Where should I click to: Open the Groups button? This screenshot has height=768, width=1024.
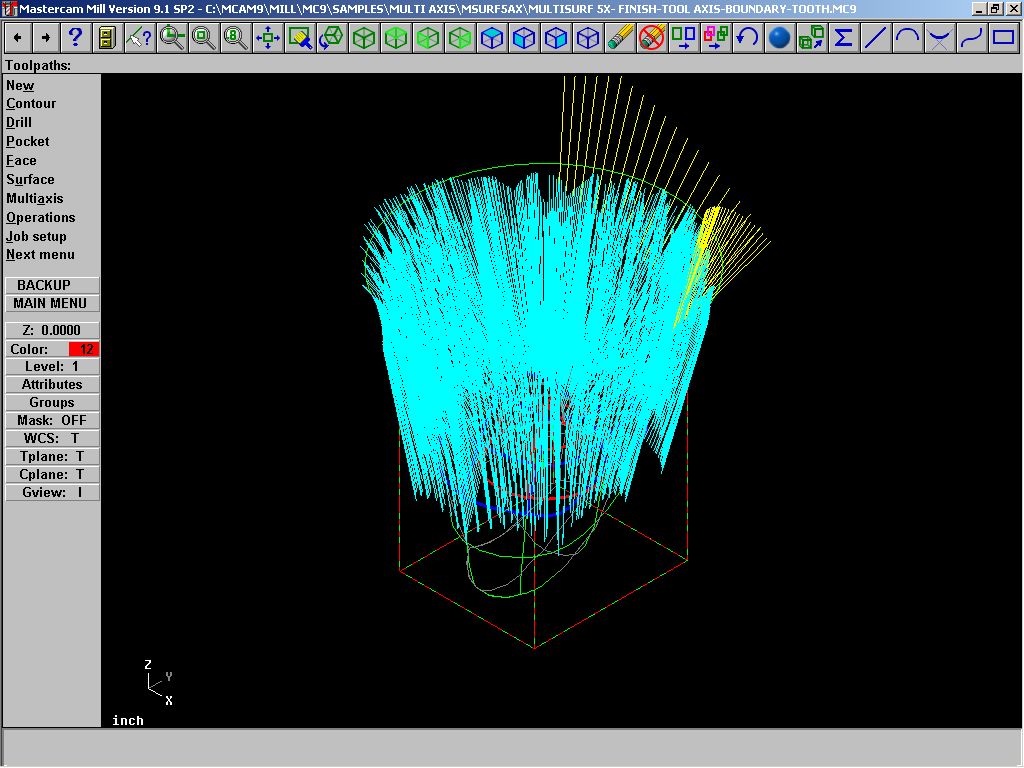tap(52, 403)
